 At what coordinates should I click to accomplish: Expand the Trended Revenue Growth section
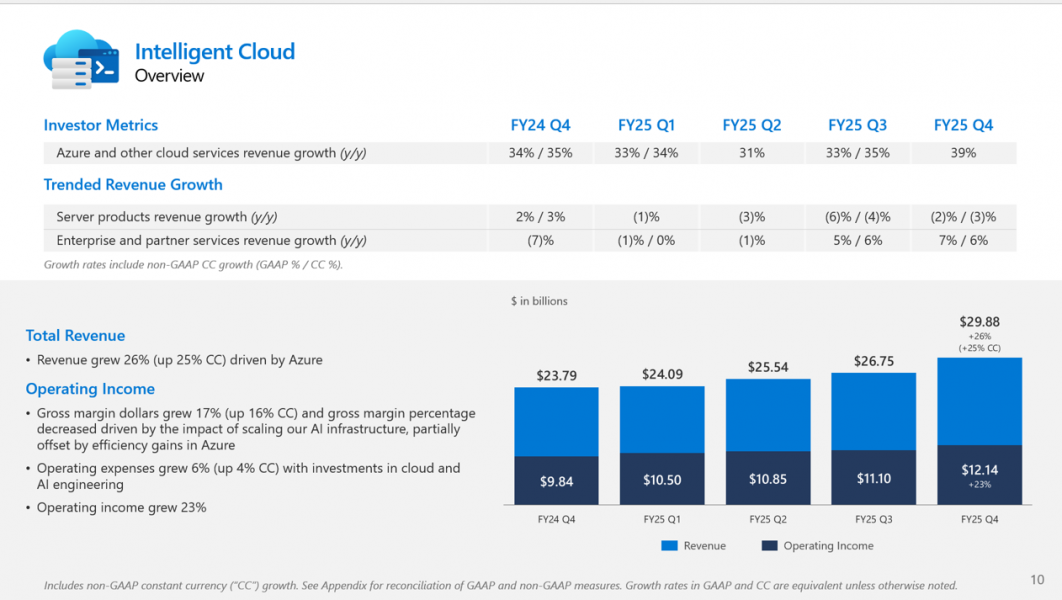(x=133, y=184)
